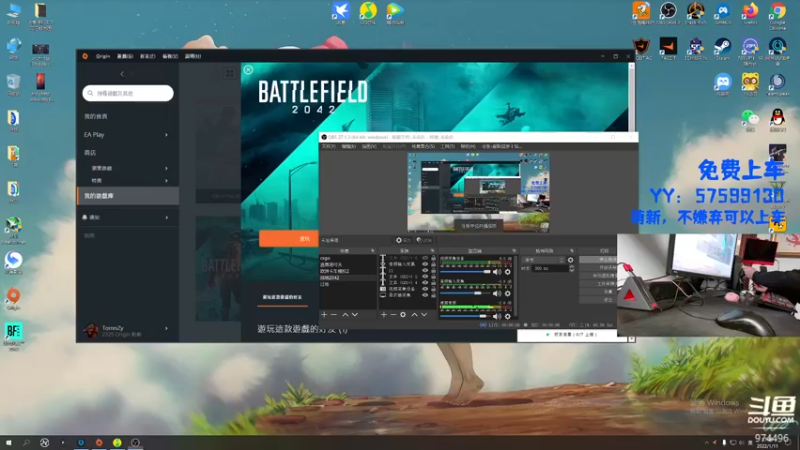Open the first menu in OBS menu bar
This screenshot has width=800, height=450.
coord(329,146)
